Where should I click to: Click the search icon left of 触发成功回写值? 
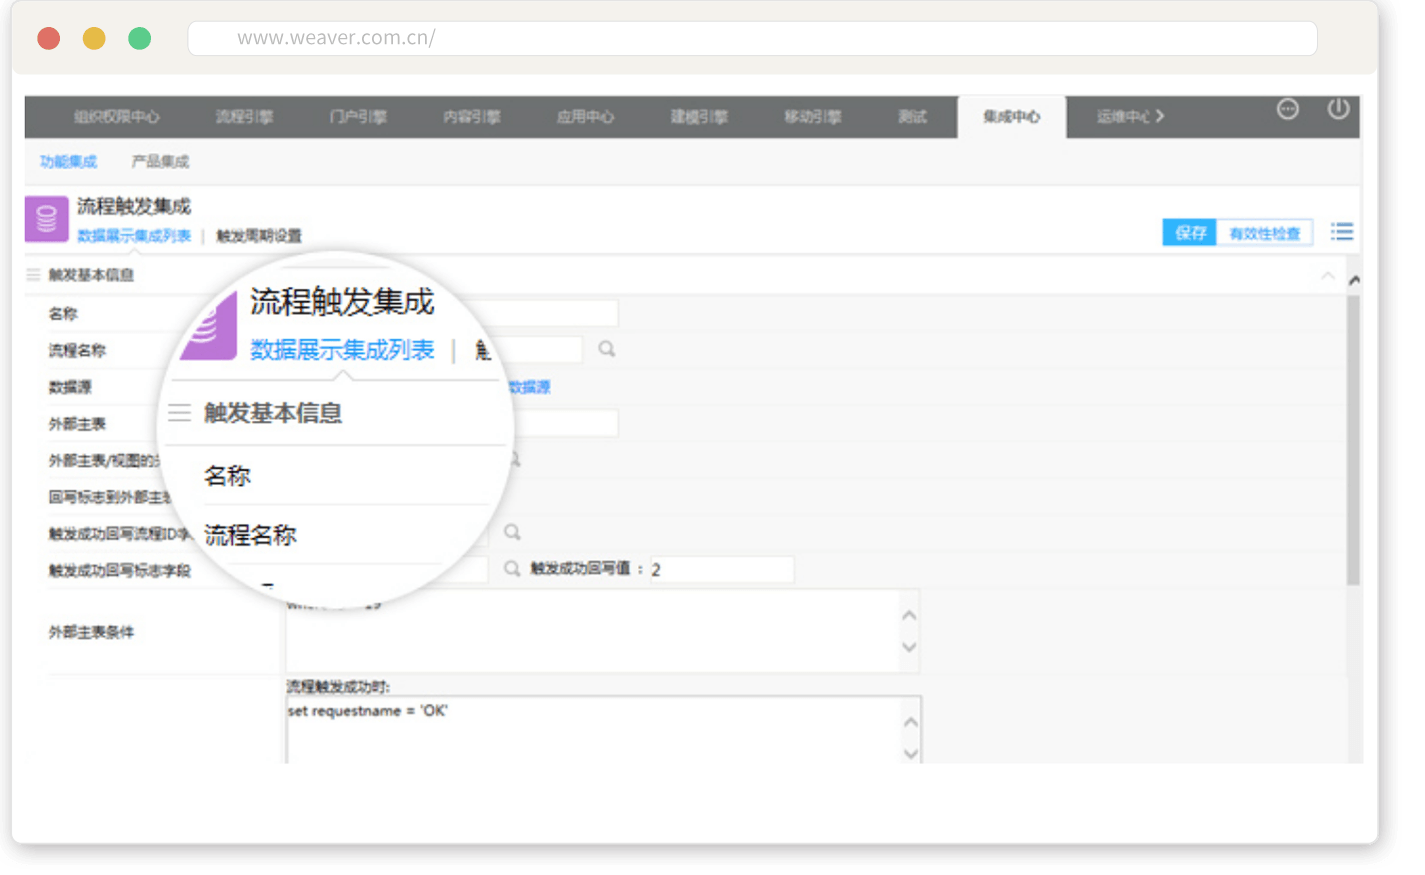[x=512, y=568]
